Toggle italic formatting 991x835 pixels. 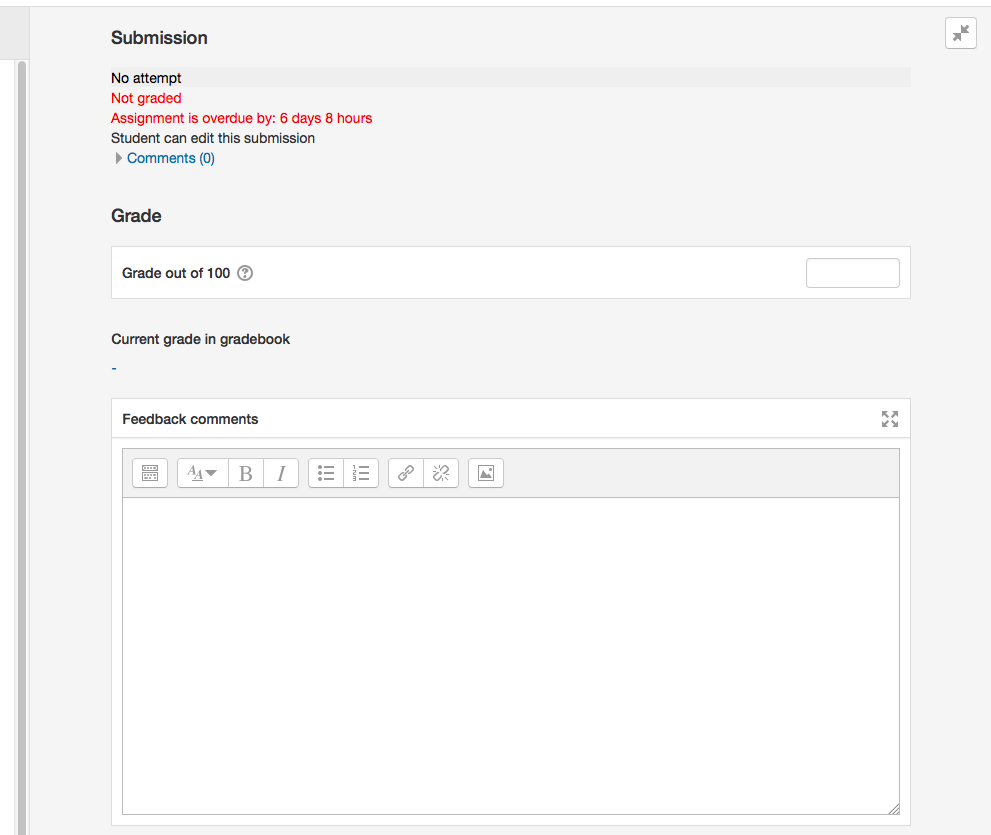click(x=281, y=473)
